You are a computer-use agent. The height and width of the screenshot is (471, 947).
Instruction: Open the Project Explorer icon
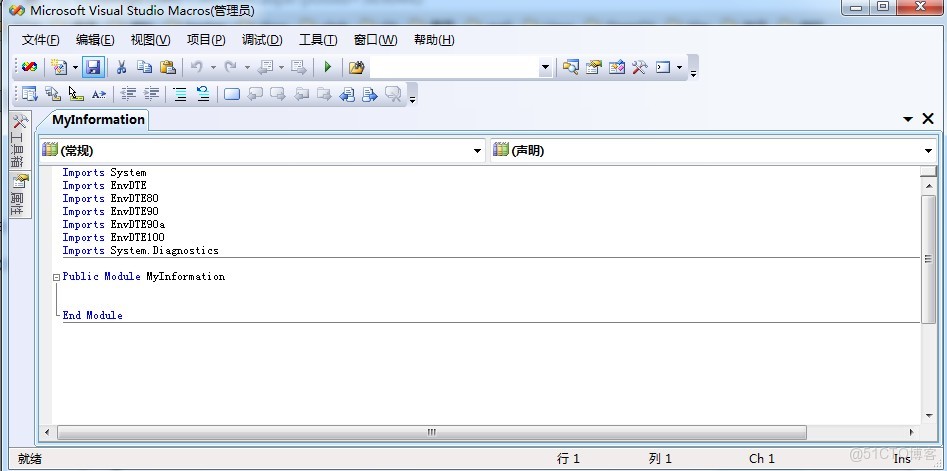click(570, 67)
